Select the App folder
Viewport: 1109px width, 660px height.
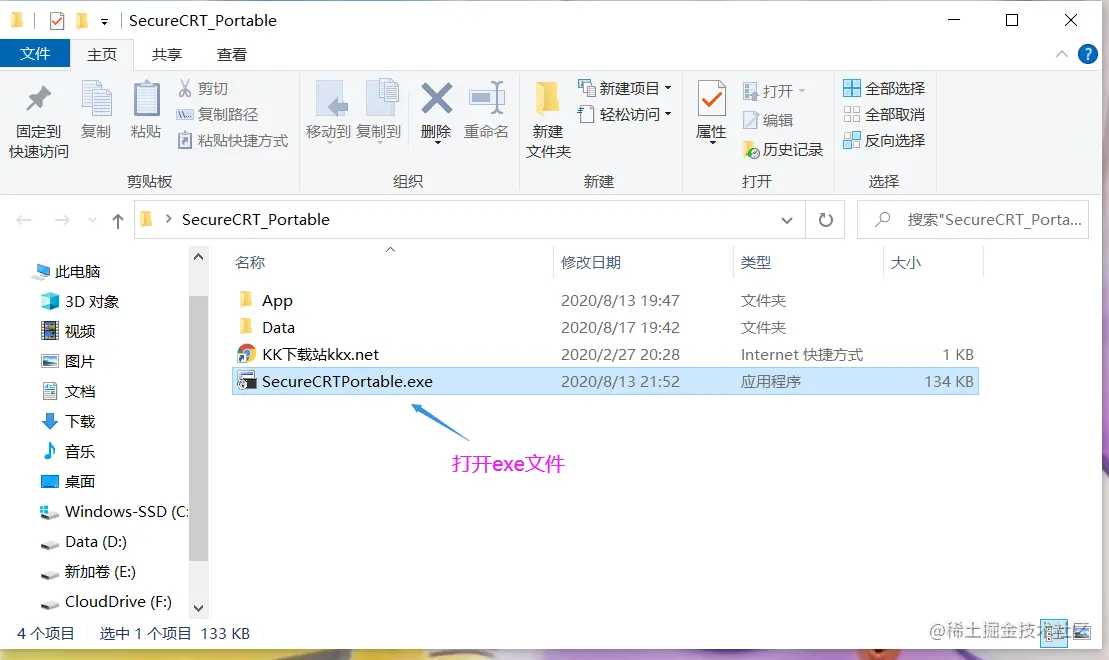click(605, 301)
